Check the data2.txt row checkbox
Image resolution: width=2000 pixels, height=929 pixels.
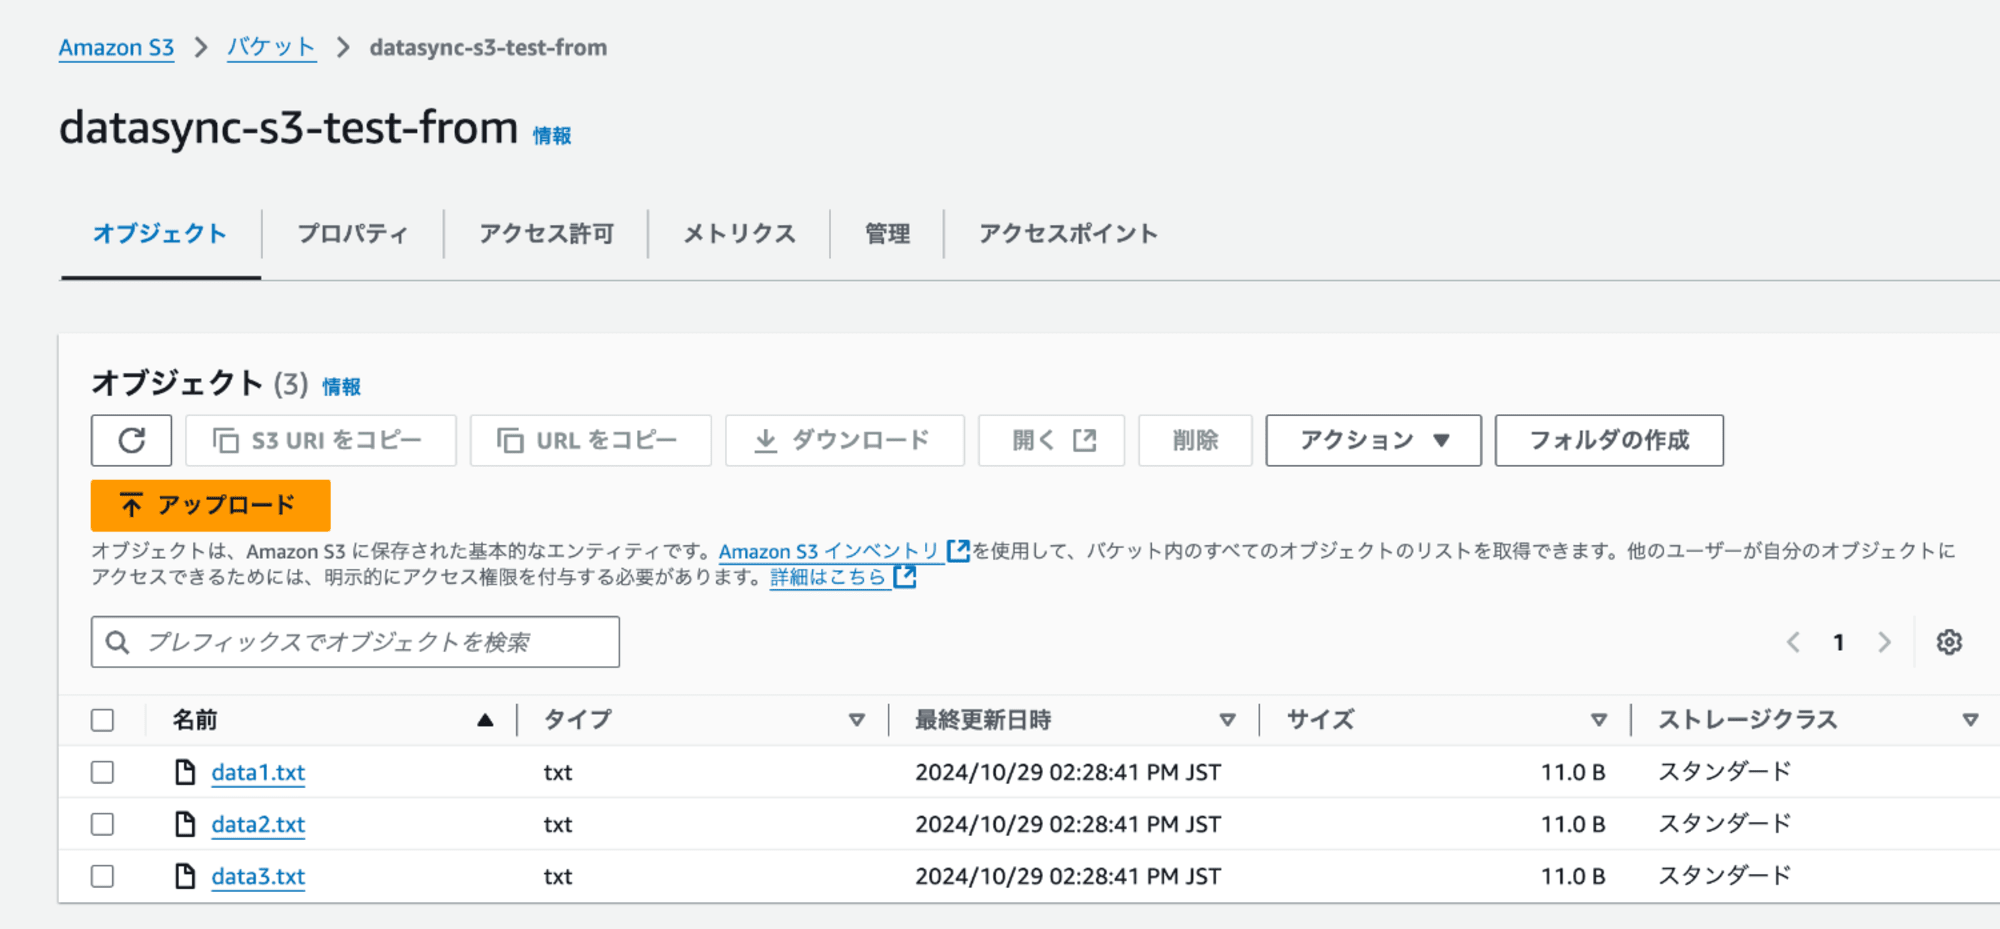(102, 824)
